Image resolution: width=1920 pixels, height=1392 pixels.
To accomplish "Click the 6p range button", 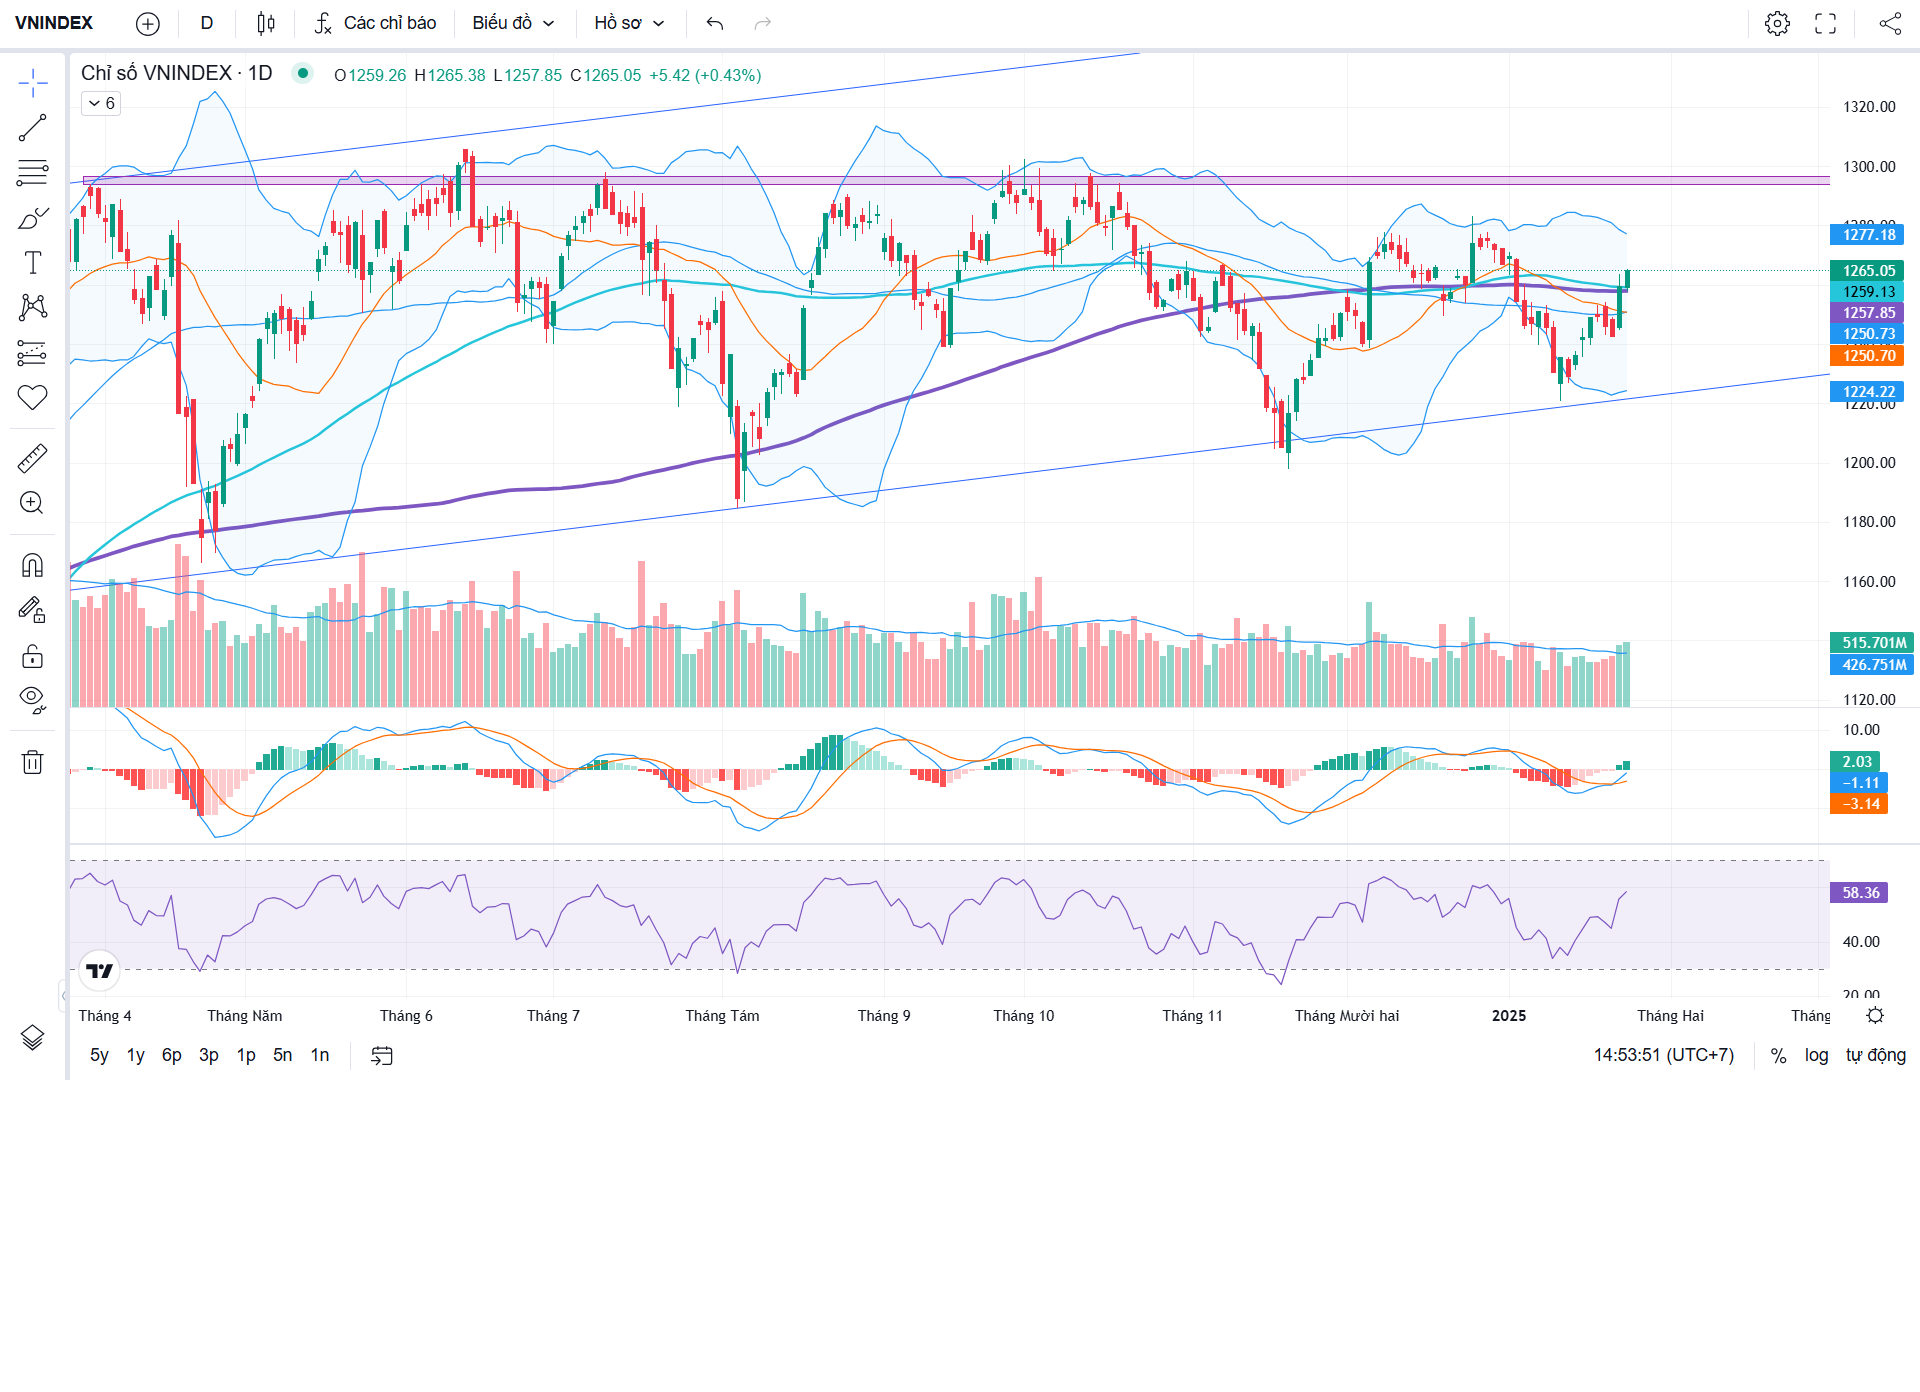I will 172,1055.
